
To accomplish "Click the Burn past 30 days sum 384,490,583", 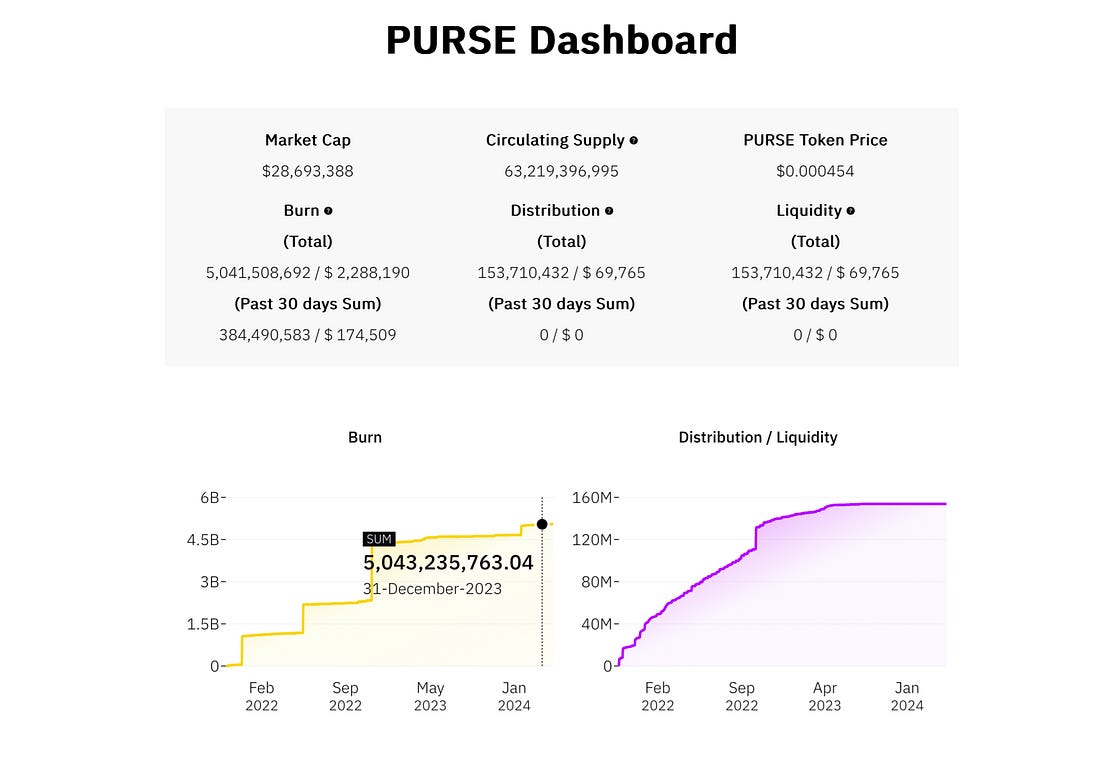I will point(264,335).
